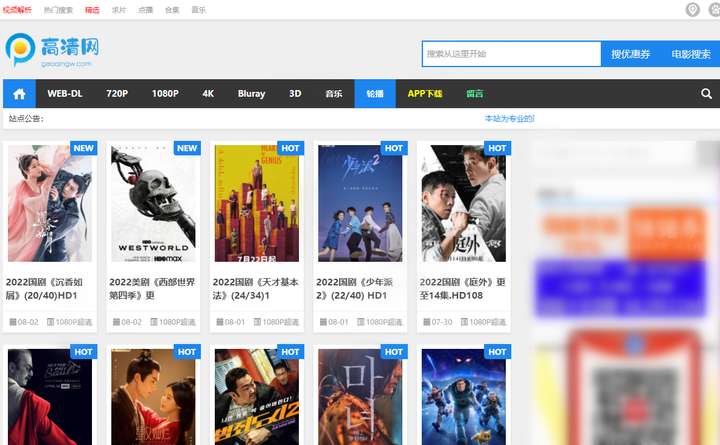Open title 2022美剧《西部世界第四季》

(x=152, y=289)
